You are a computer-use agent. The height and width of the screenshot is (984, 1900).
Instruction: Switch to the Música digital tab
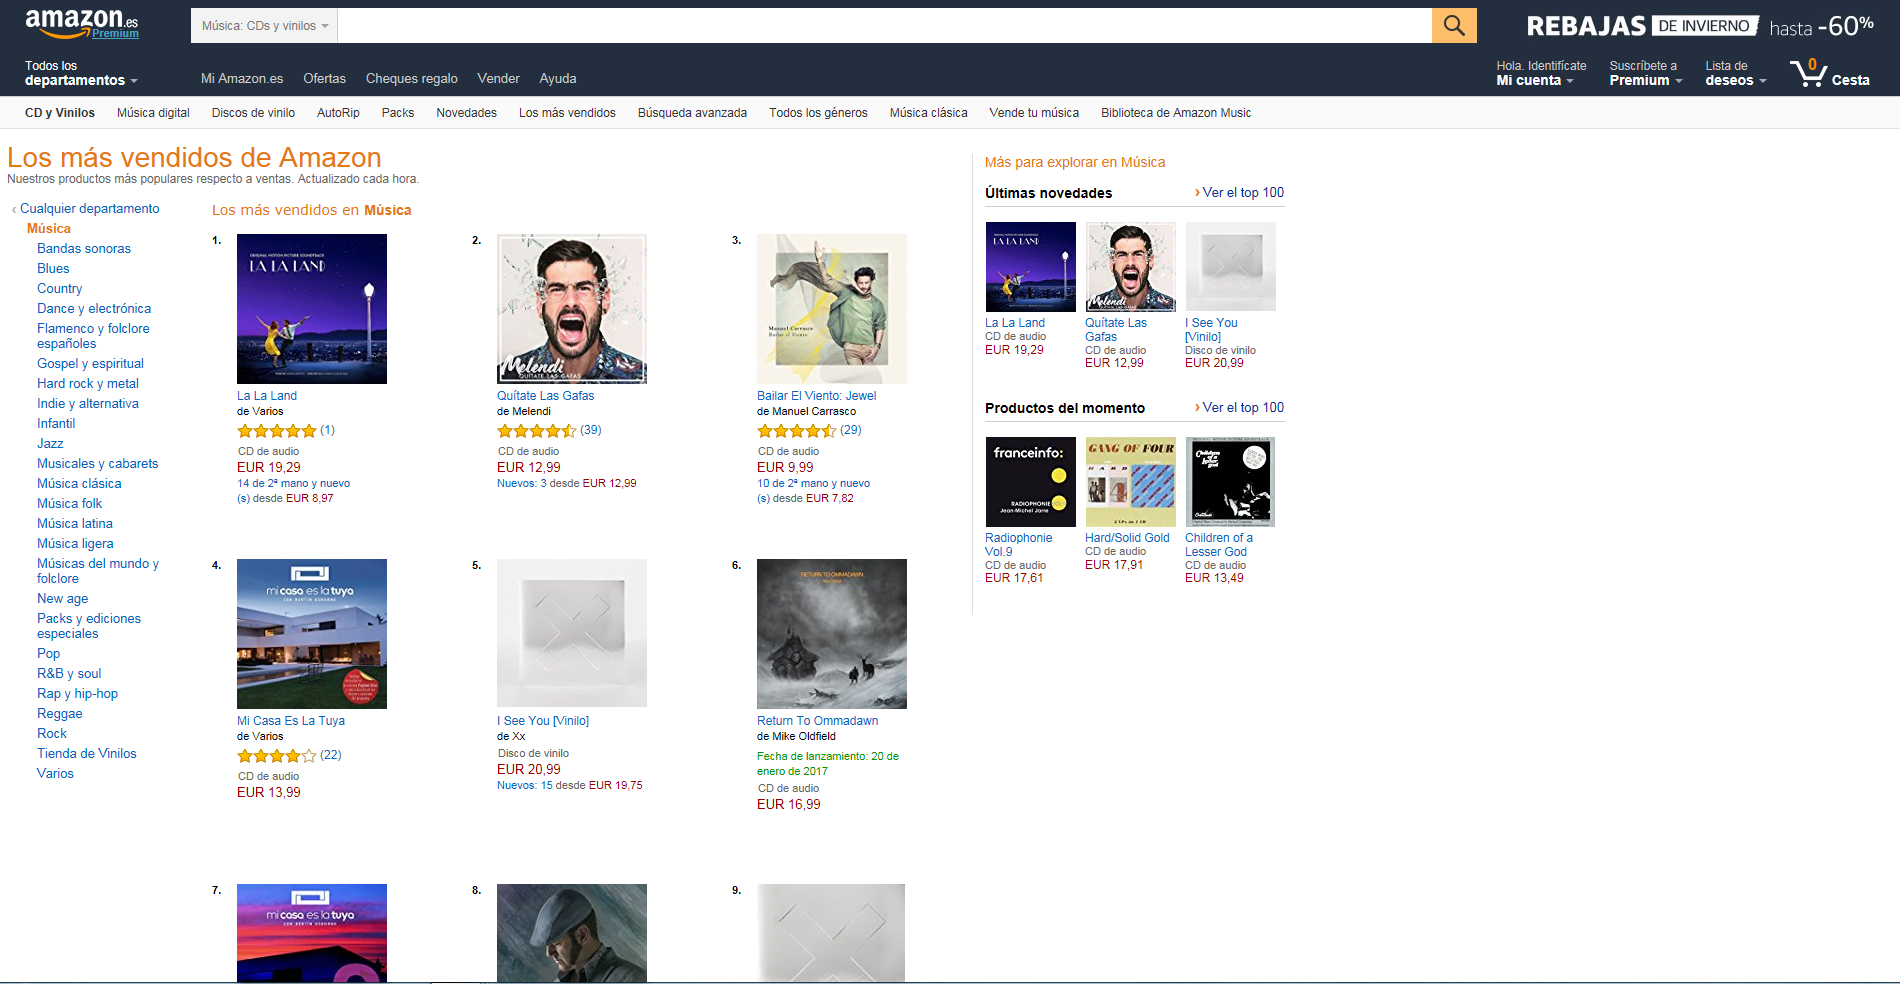click(153, 113)
